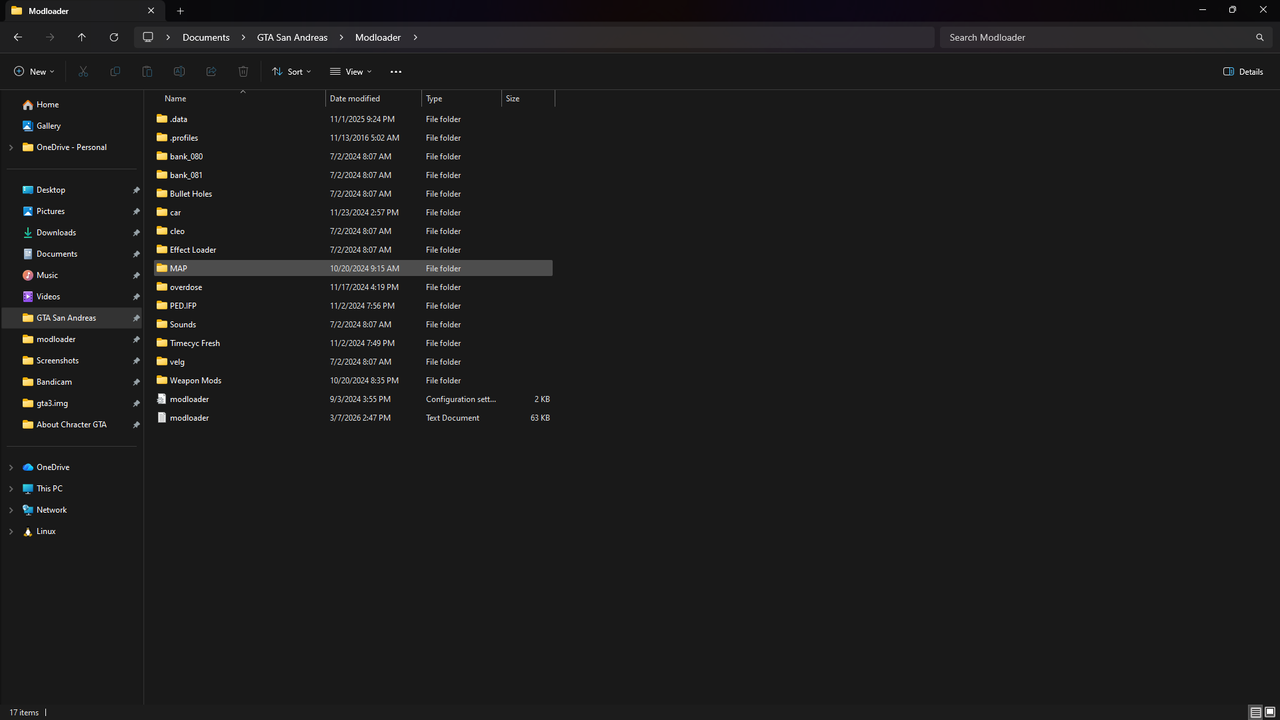This screenshot has width=1280, height=720.
Task: Click the Cut scissors icon
Action: pos(83,72)
